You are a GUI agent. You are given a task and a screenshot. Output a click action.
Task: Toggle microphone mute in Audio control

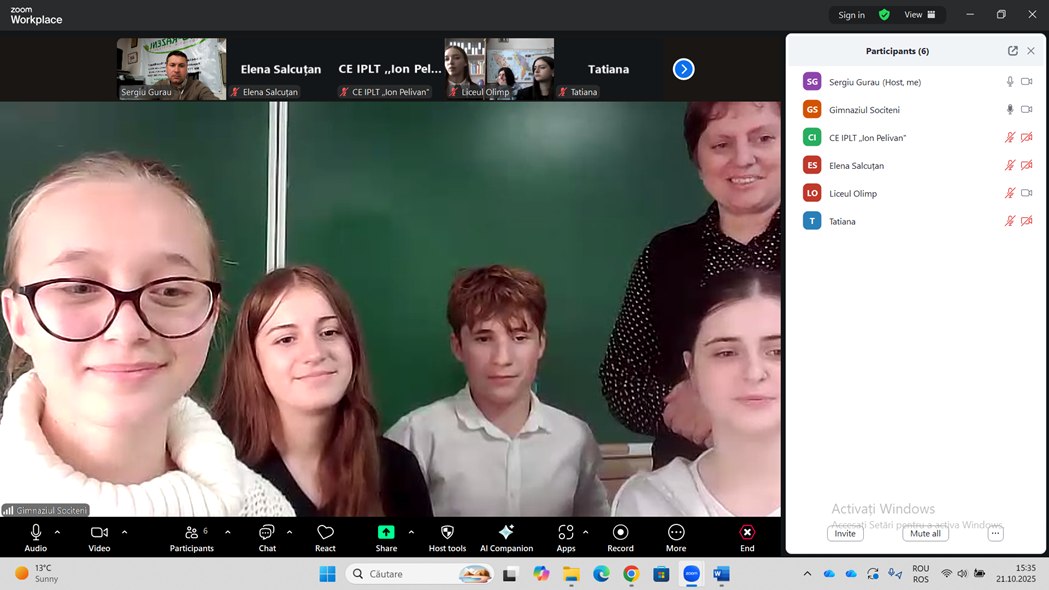[x=36, y=532]
